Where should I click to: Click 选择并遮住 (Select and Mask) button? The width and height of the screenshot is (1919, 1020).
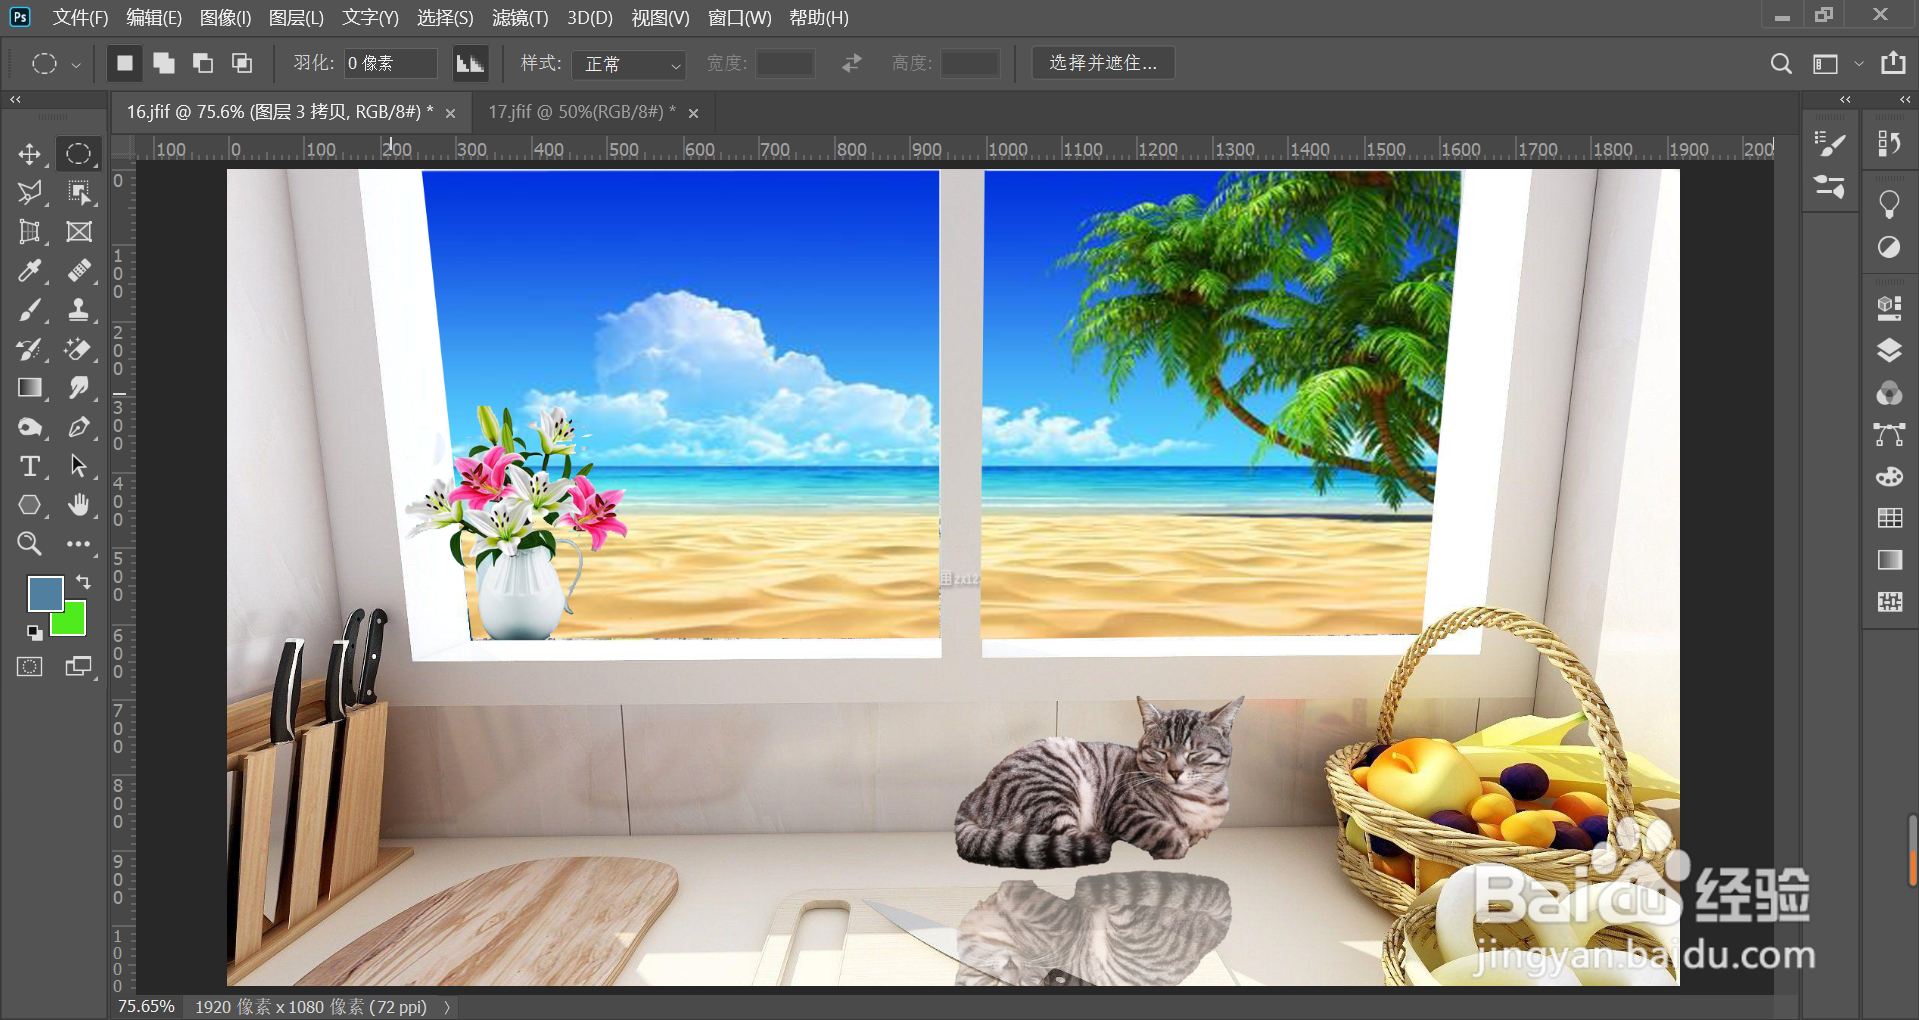[x=1103, y=63]
